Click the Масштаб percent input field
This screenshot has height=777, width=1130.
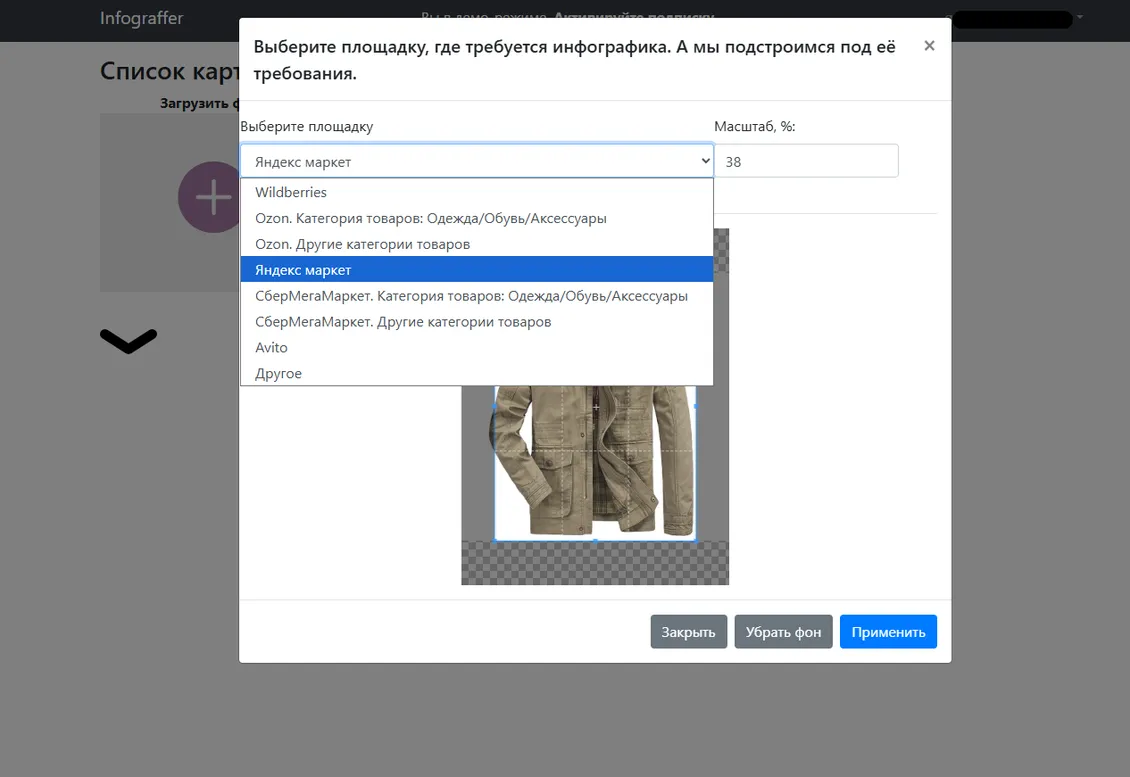pos(806,161)
